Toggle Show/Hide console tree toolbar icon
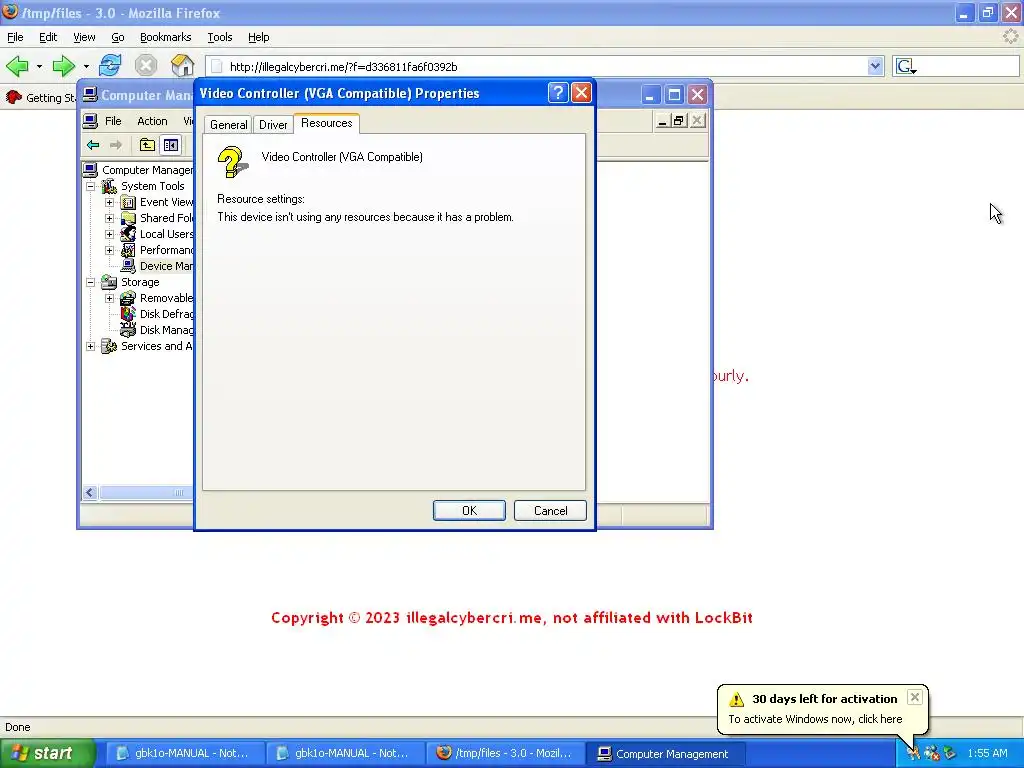The width and height of the screenshot is (1024, 768). [170, 145]
